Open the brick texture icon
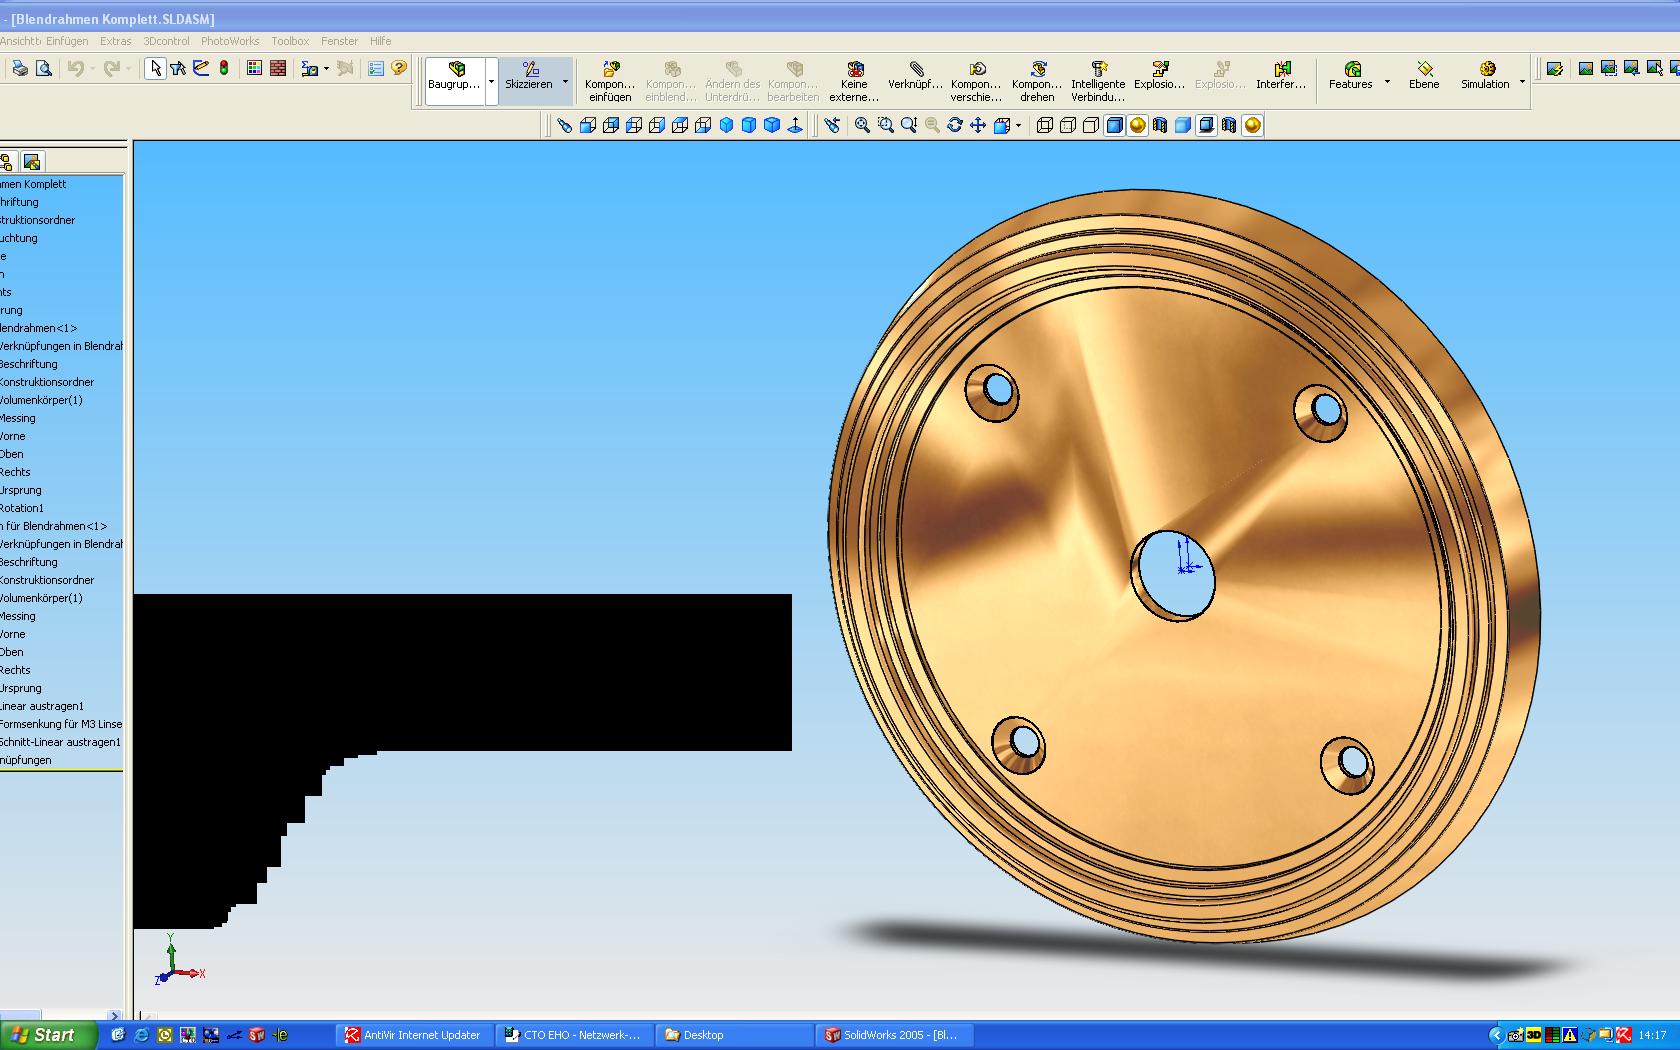Image resolution: width=1680 pixels, height=1050 pixels. (x=279, y=68)
